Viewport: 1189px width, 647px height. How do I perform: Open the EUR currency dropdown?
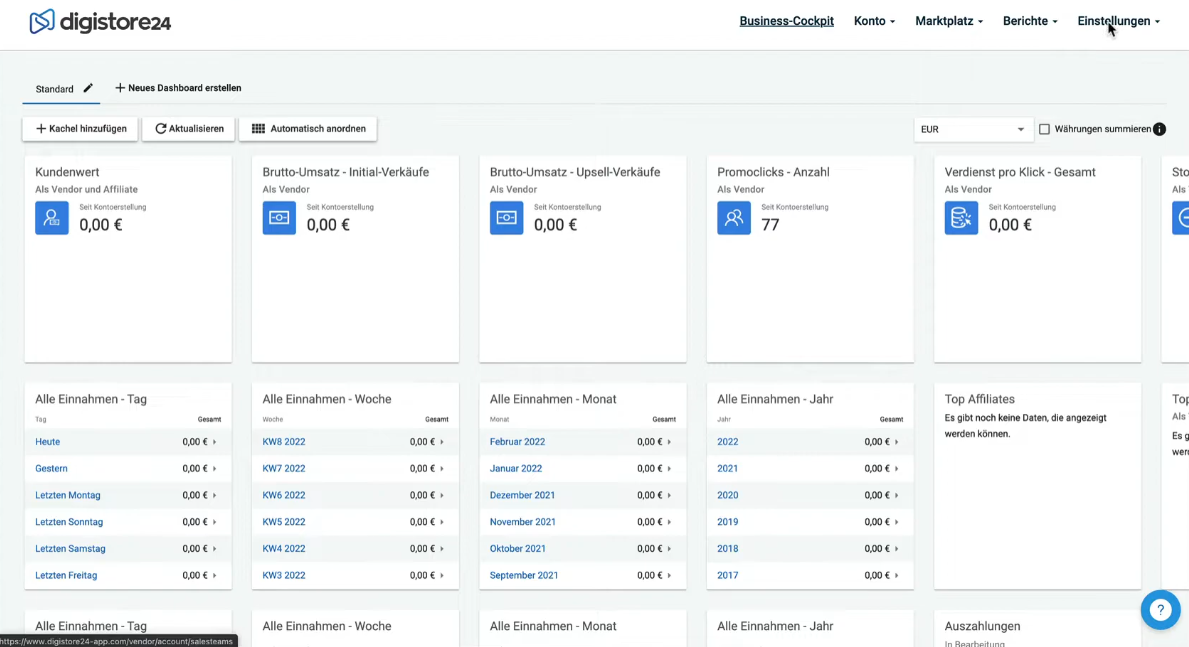[972, 129]
